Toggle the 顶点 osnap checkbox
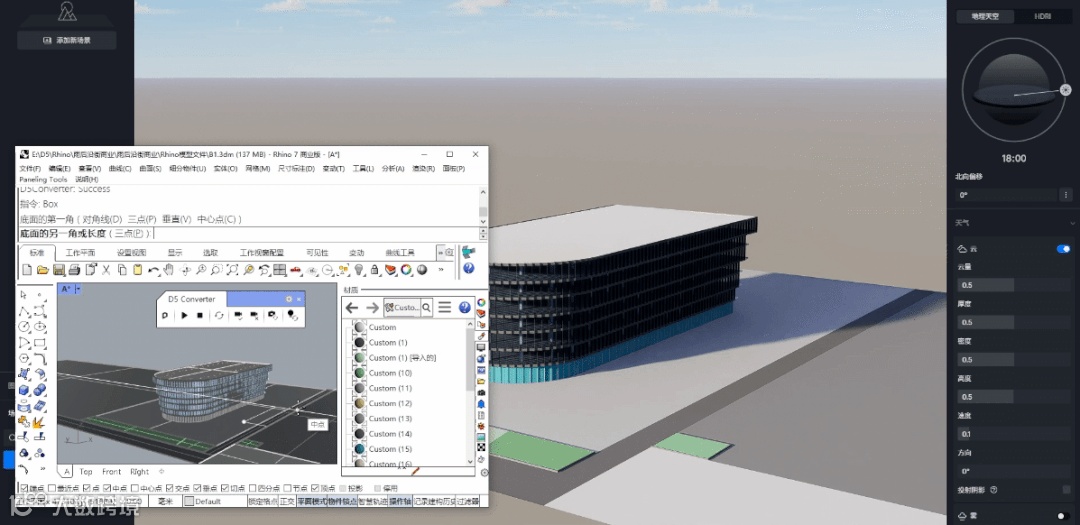 315,488
